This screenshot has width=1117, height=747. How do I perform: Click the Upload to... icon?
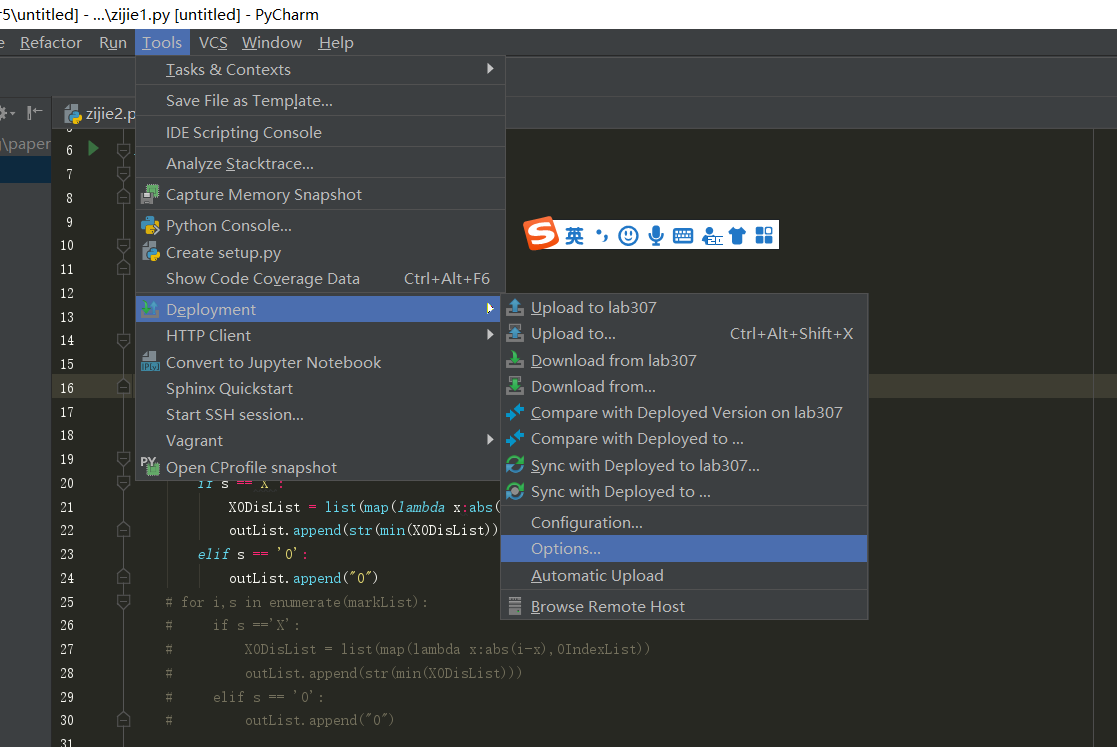(x=515, y=333)
